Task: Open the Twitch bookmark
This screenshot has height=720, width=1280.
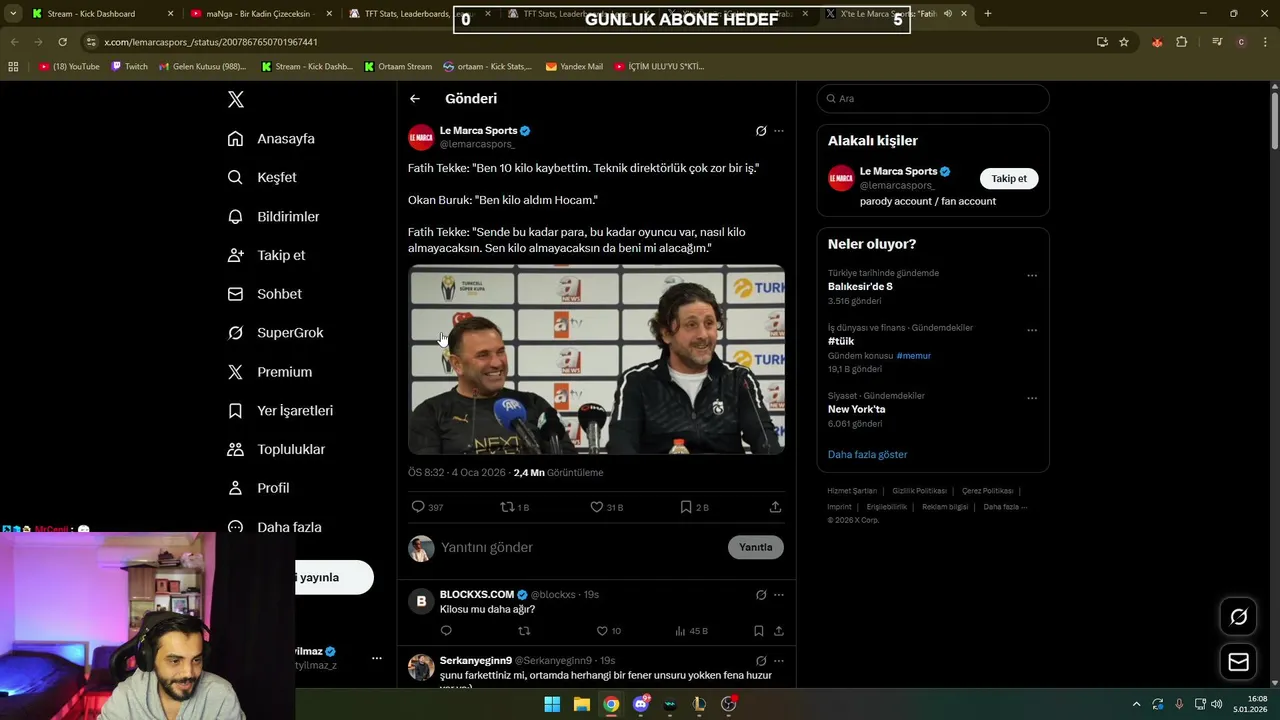Action: click(x=130, y=67)
